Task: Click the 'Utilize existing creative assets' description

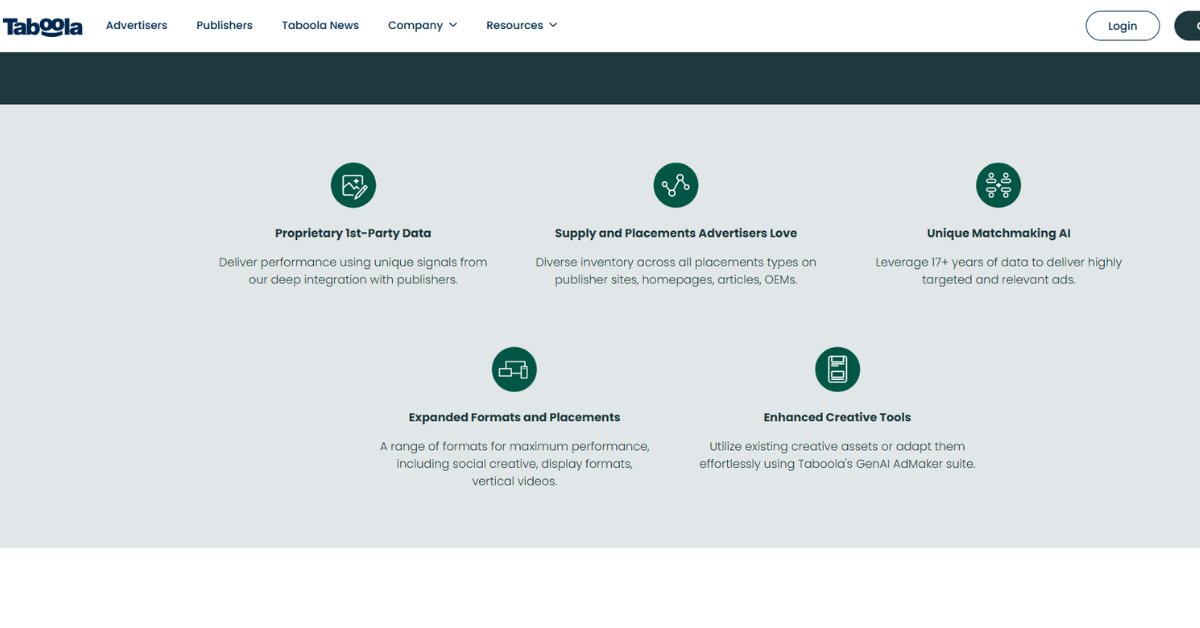Action: [837, 455]
